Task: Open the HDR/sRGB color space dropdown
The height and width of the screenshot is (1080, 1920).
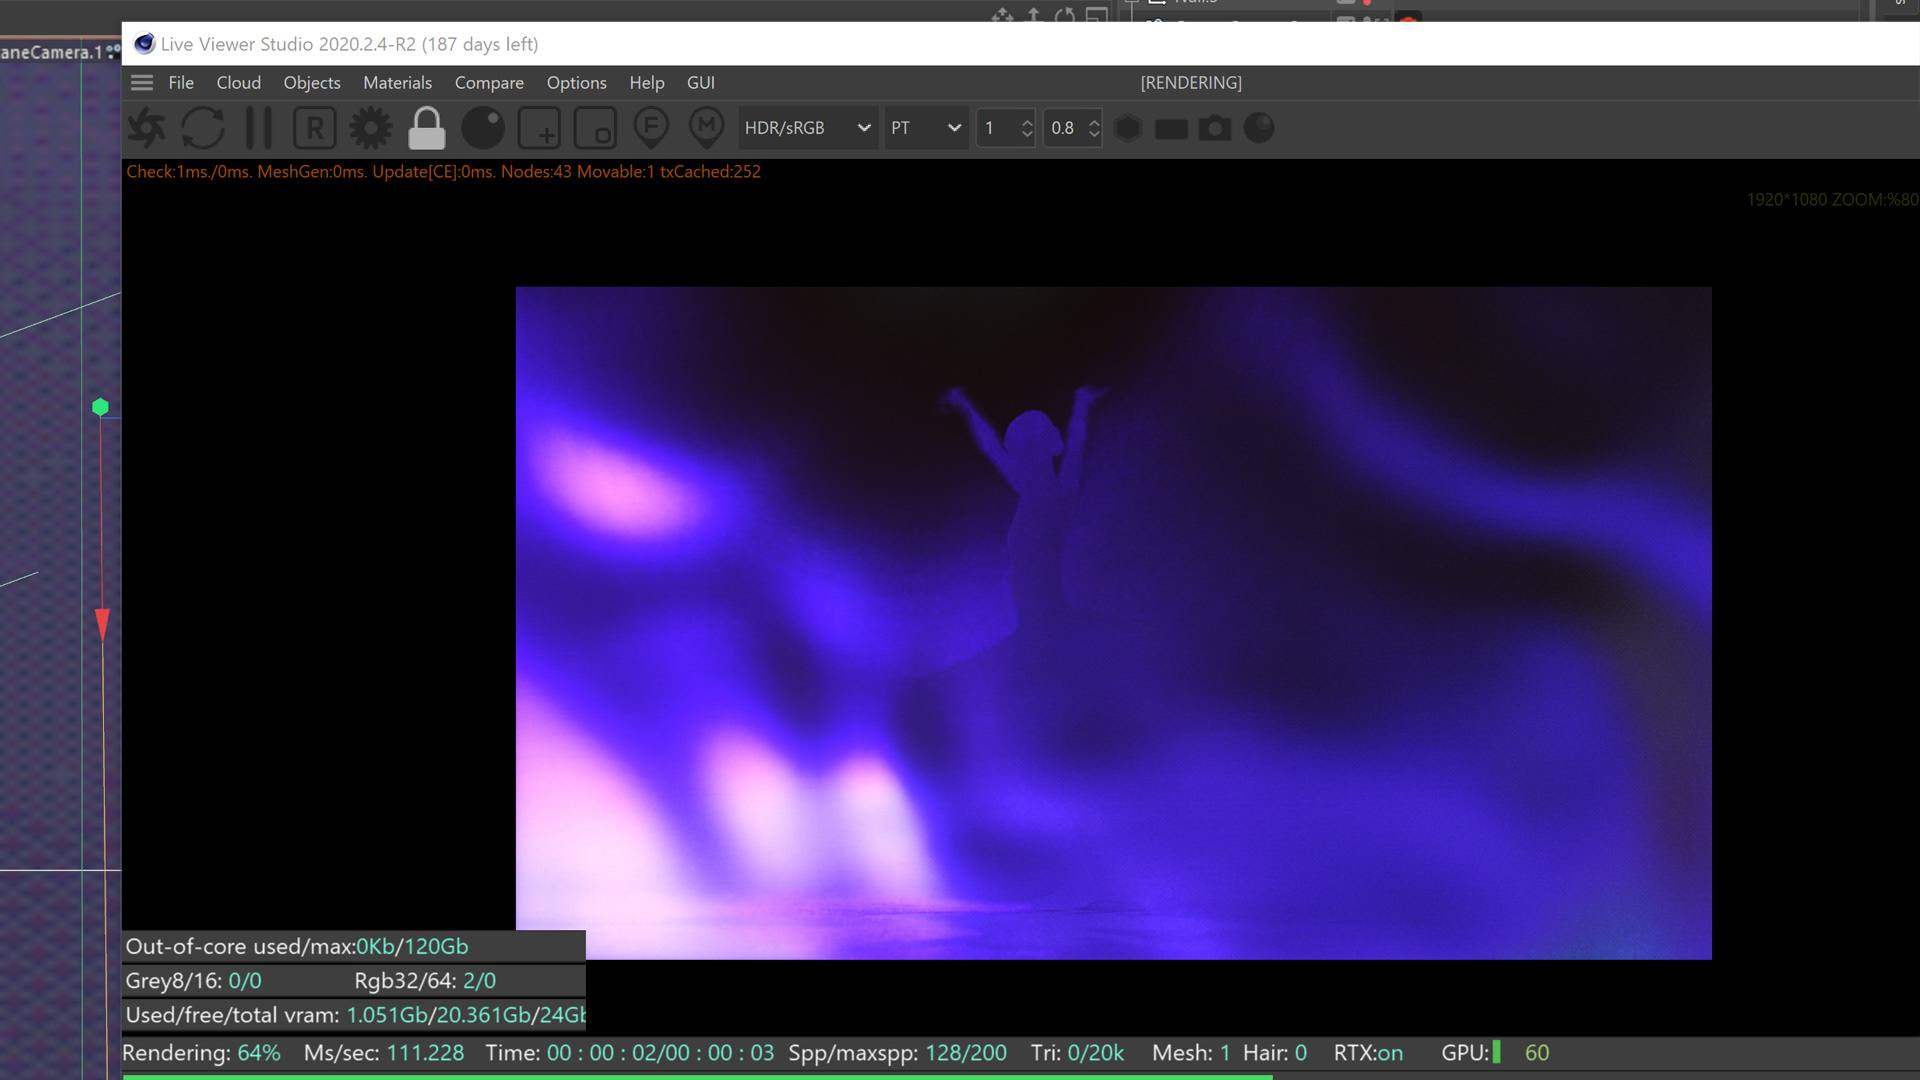Action: (x=807, y=128)
